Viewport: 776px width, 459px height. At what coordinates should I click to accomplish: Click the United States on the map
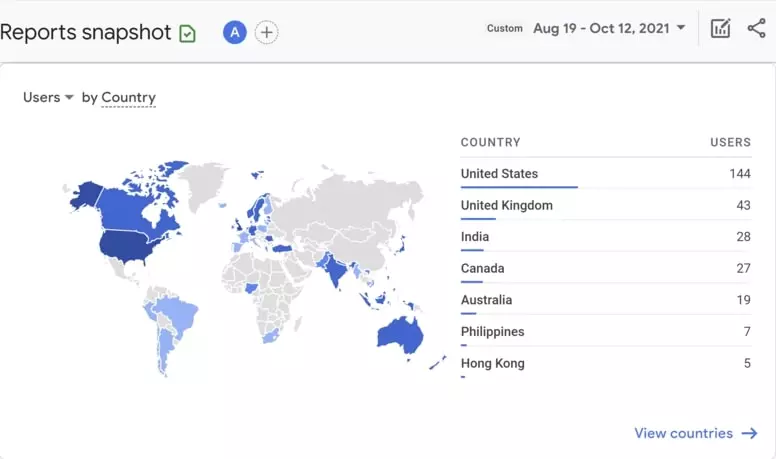pyautogui.click(x=126, y=245)
